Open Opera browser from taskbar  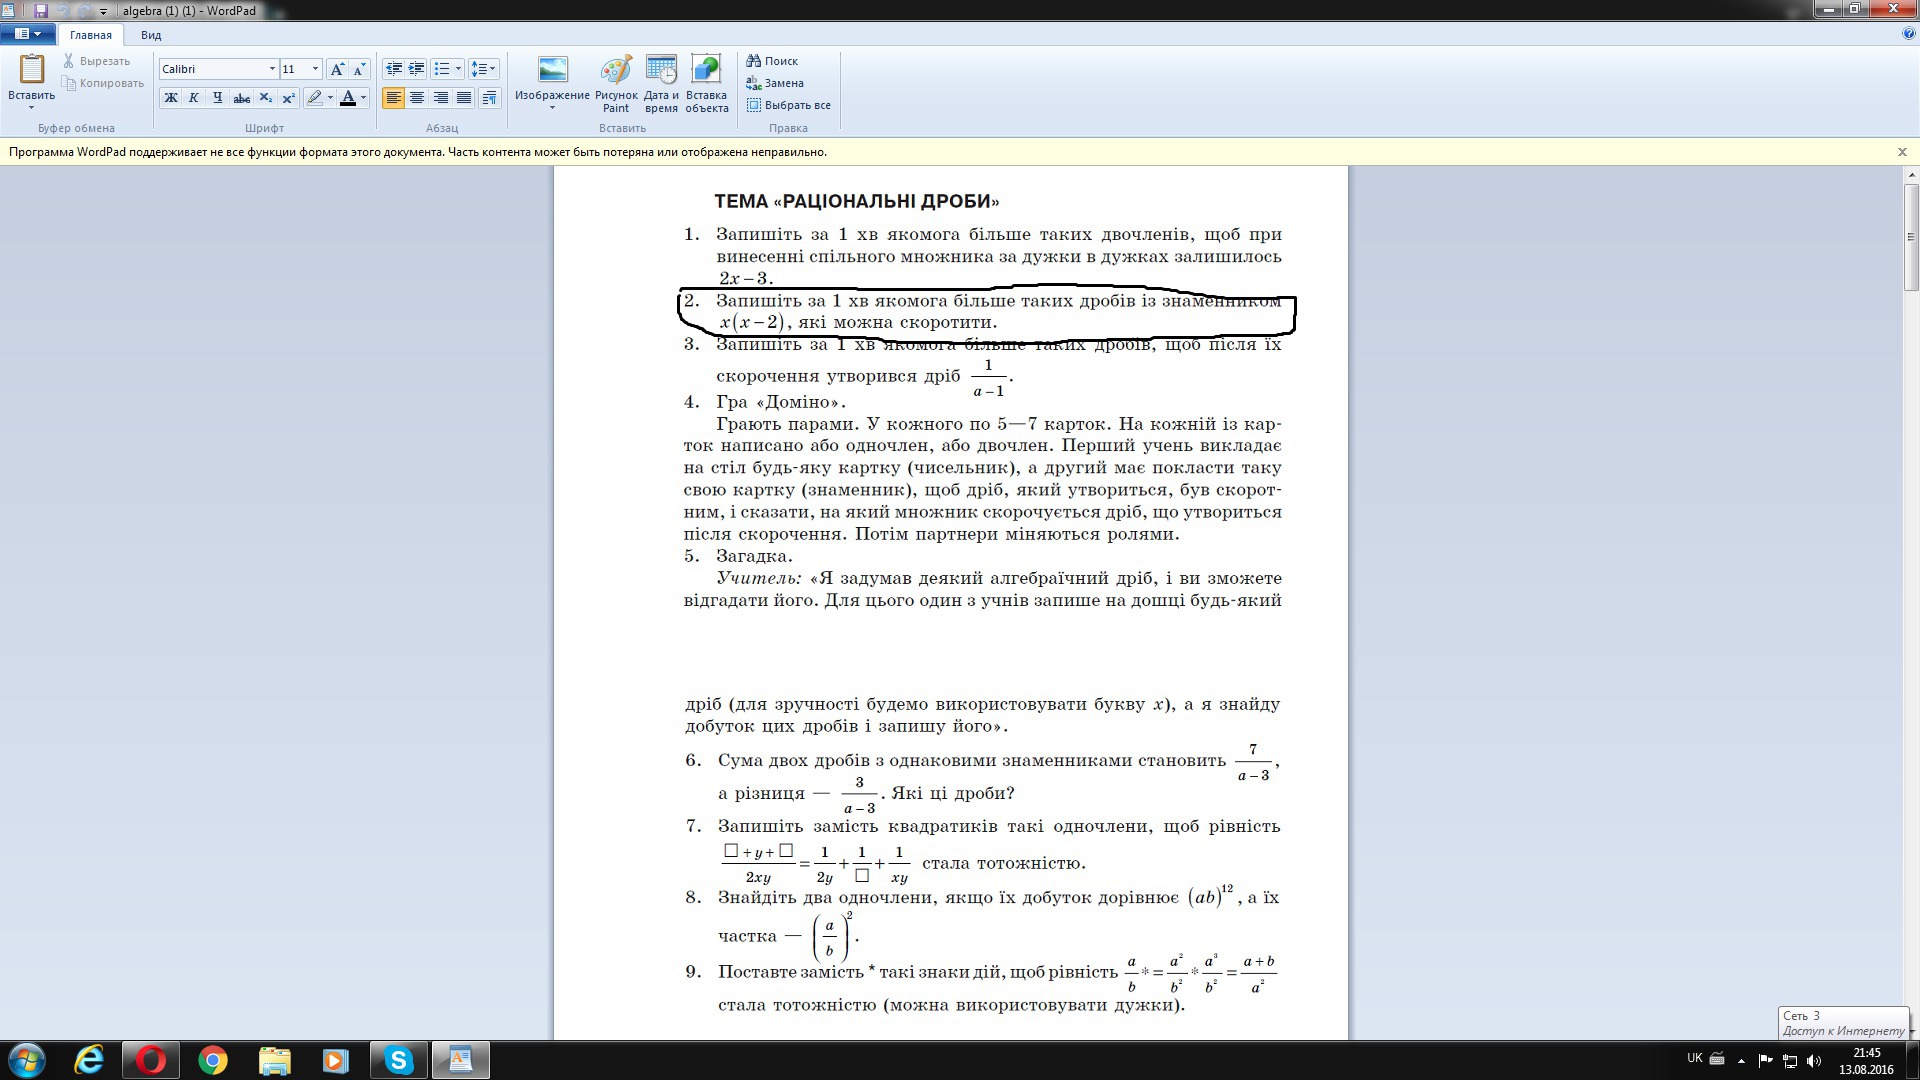coord(151,1060)
